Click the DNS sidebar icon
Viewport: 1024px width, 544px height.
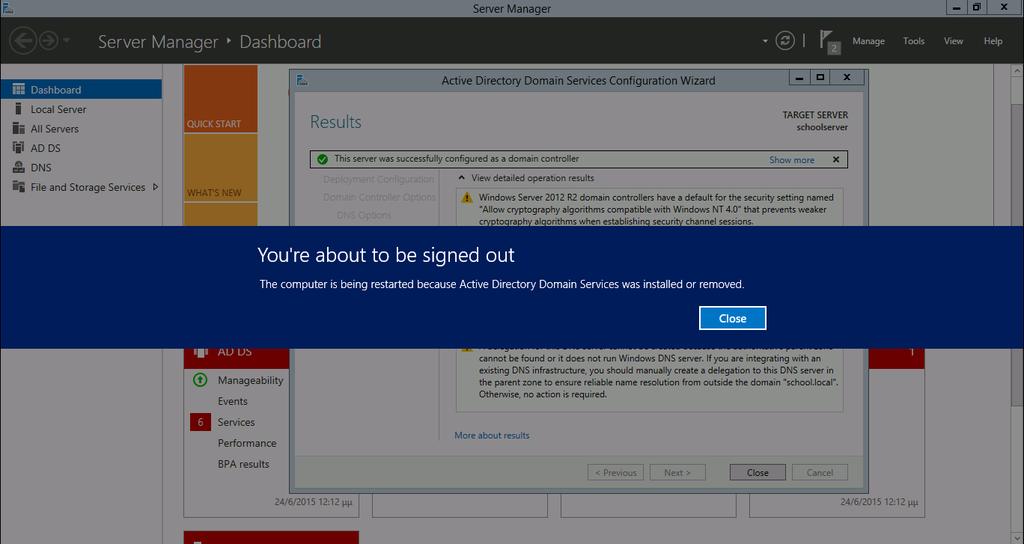point(18,167)
